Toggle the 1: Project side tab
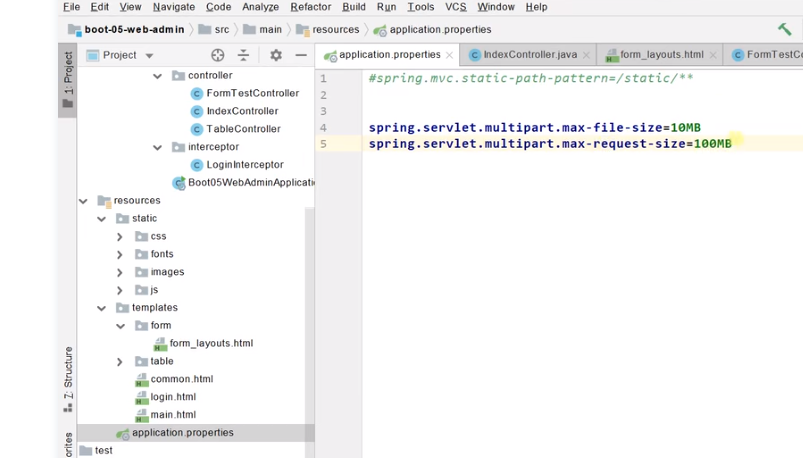This screenshot has height=458, width=803. [x=68, y=80]
